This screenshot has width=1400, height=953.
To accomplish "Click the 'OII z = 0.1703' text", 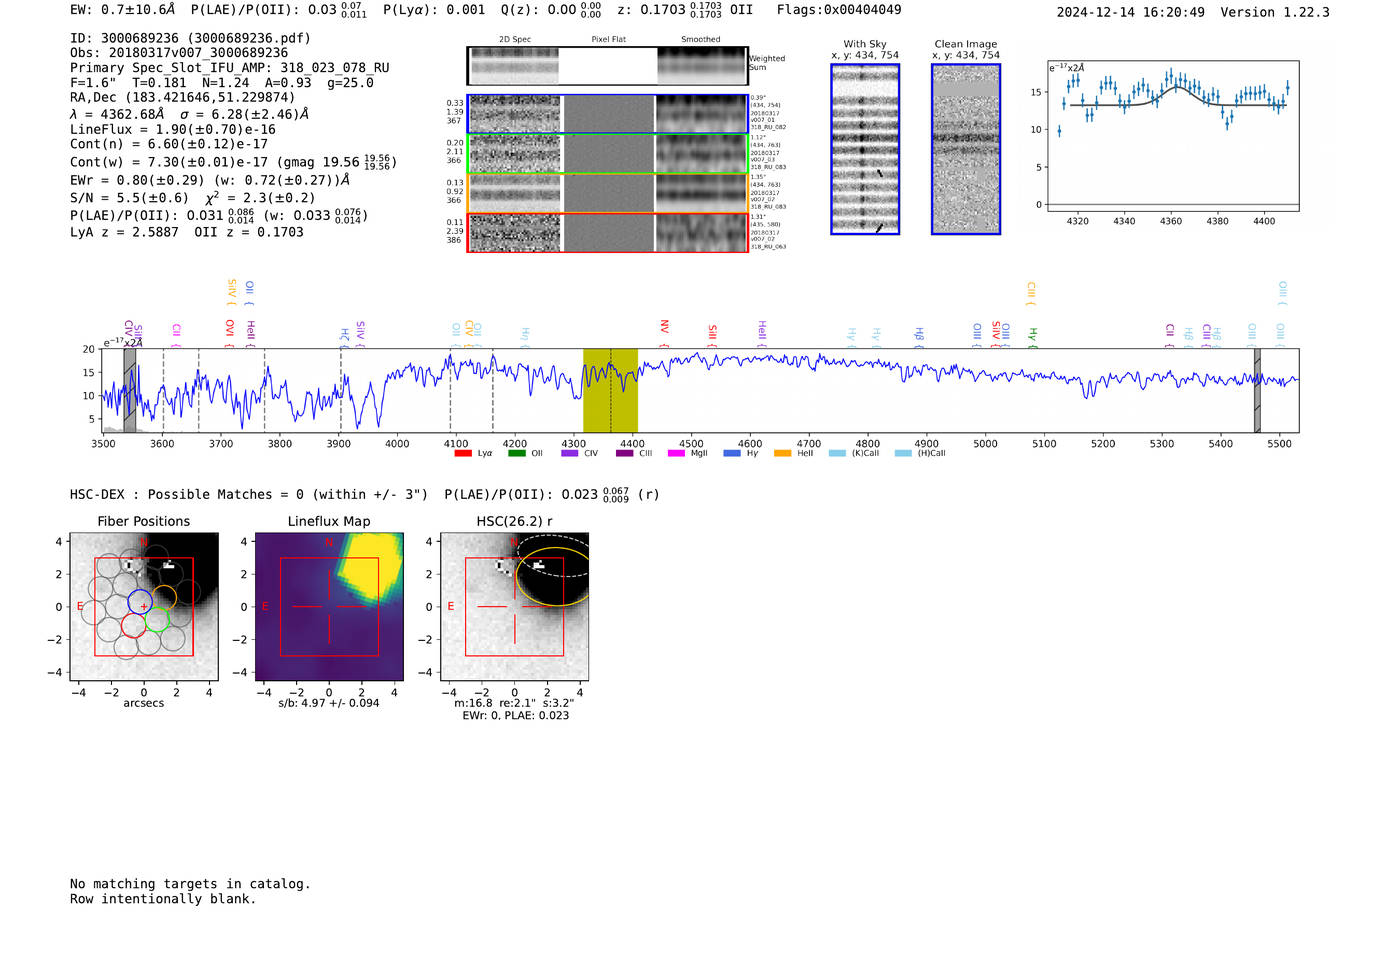I will click(x=249, y=232).
